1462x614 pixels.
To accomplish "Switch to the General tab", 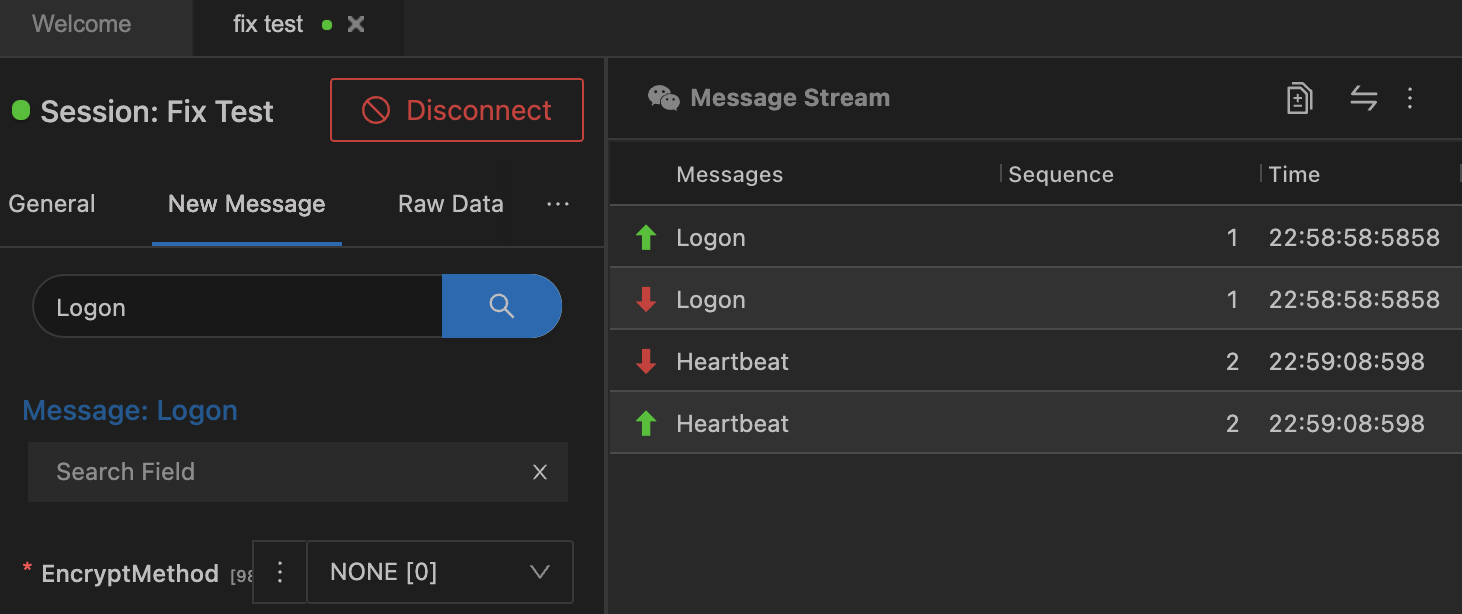I will coord(52,204).
